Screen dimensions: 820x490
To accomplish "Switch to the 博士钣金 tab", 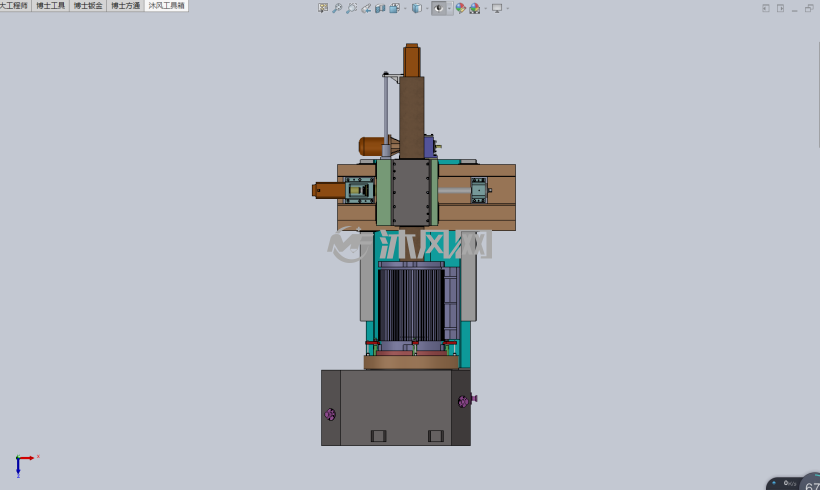I will click(88, 5).
